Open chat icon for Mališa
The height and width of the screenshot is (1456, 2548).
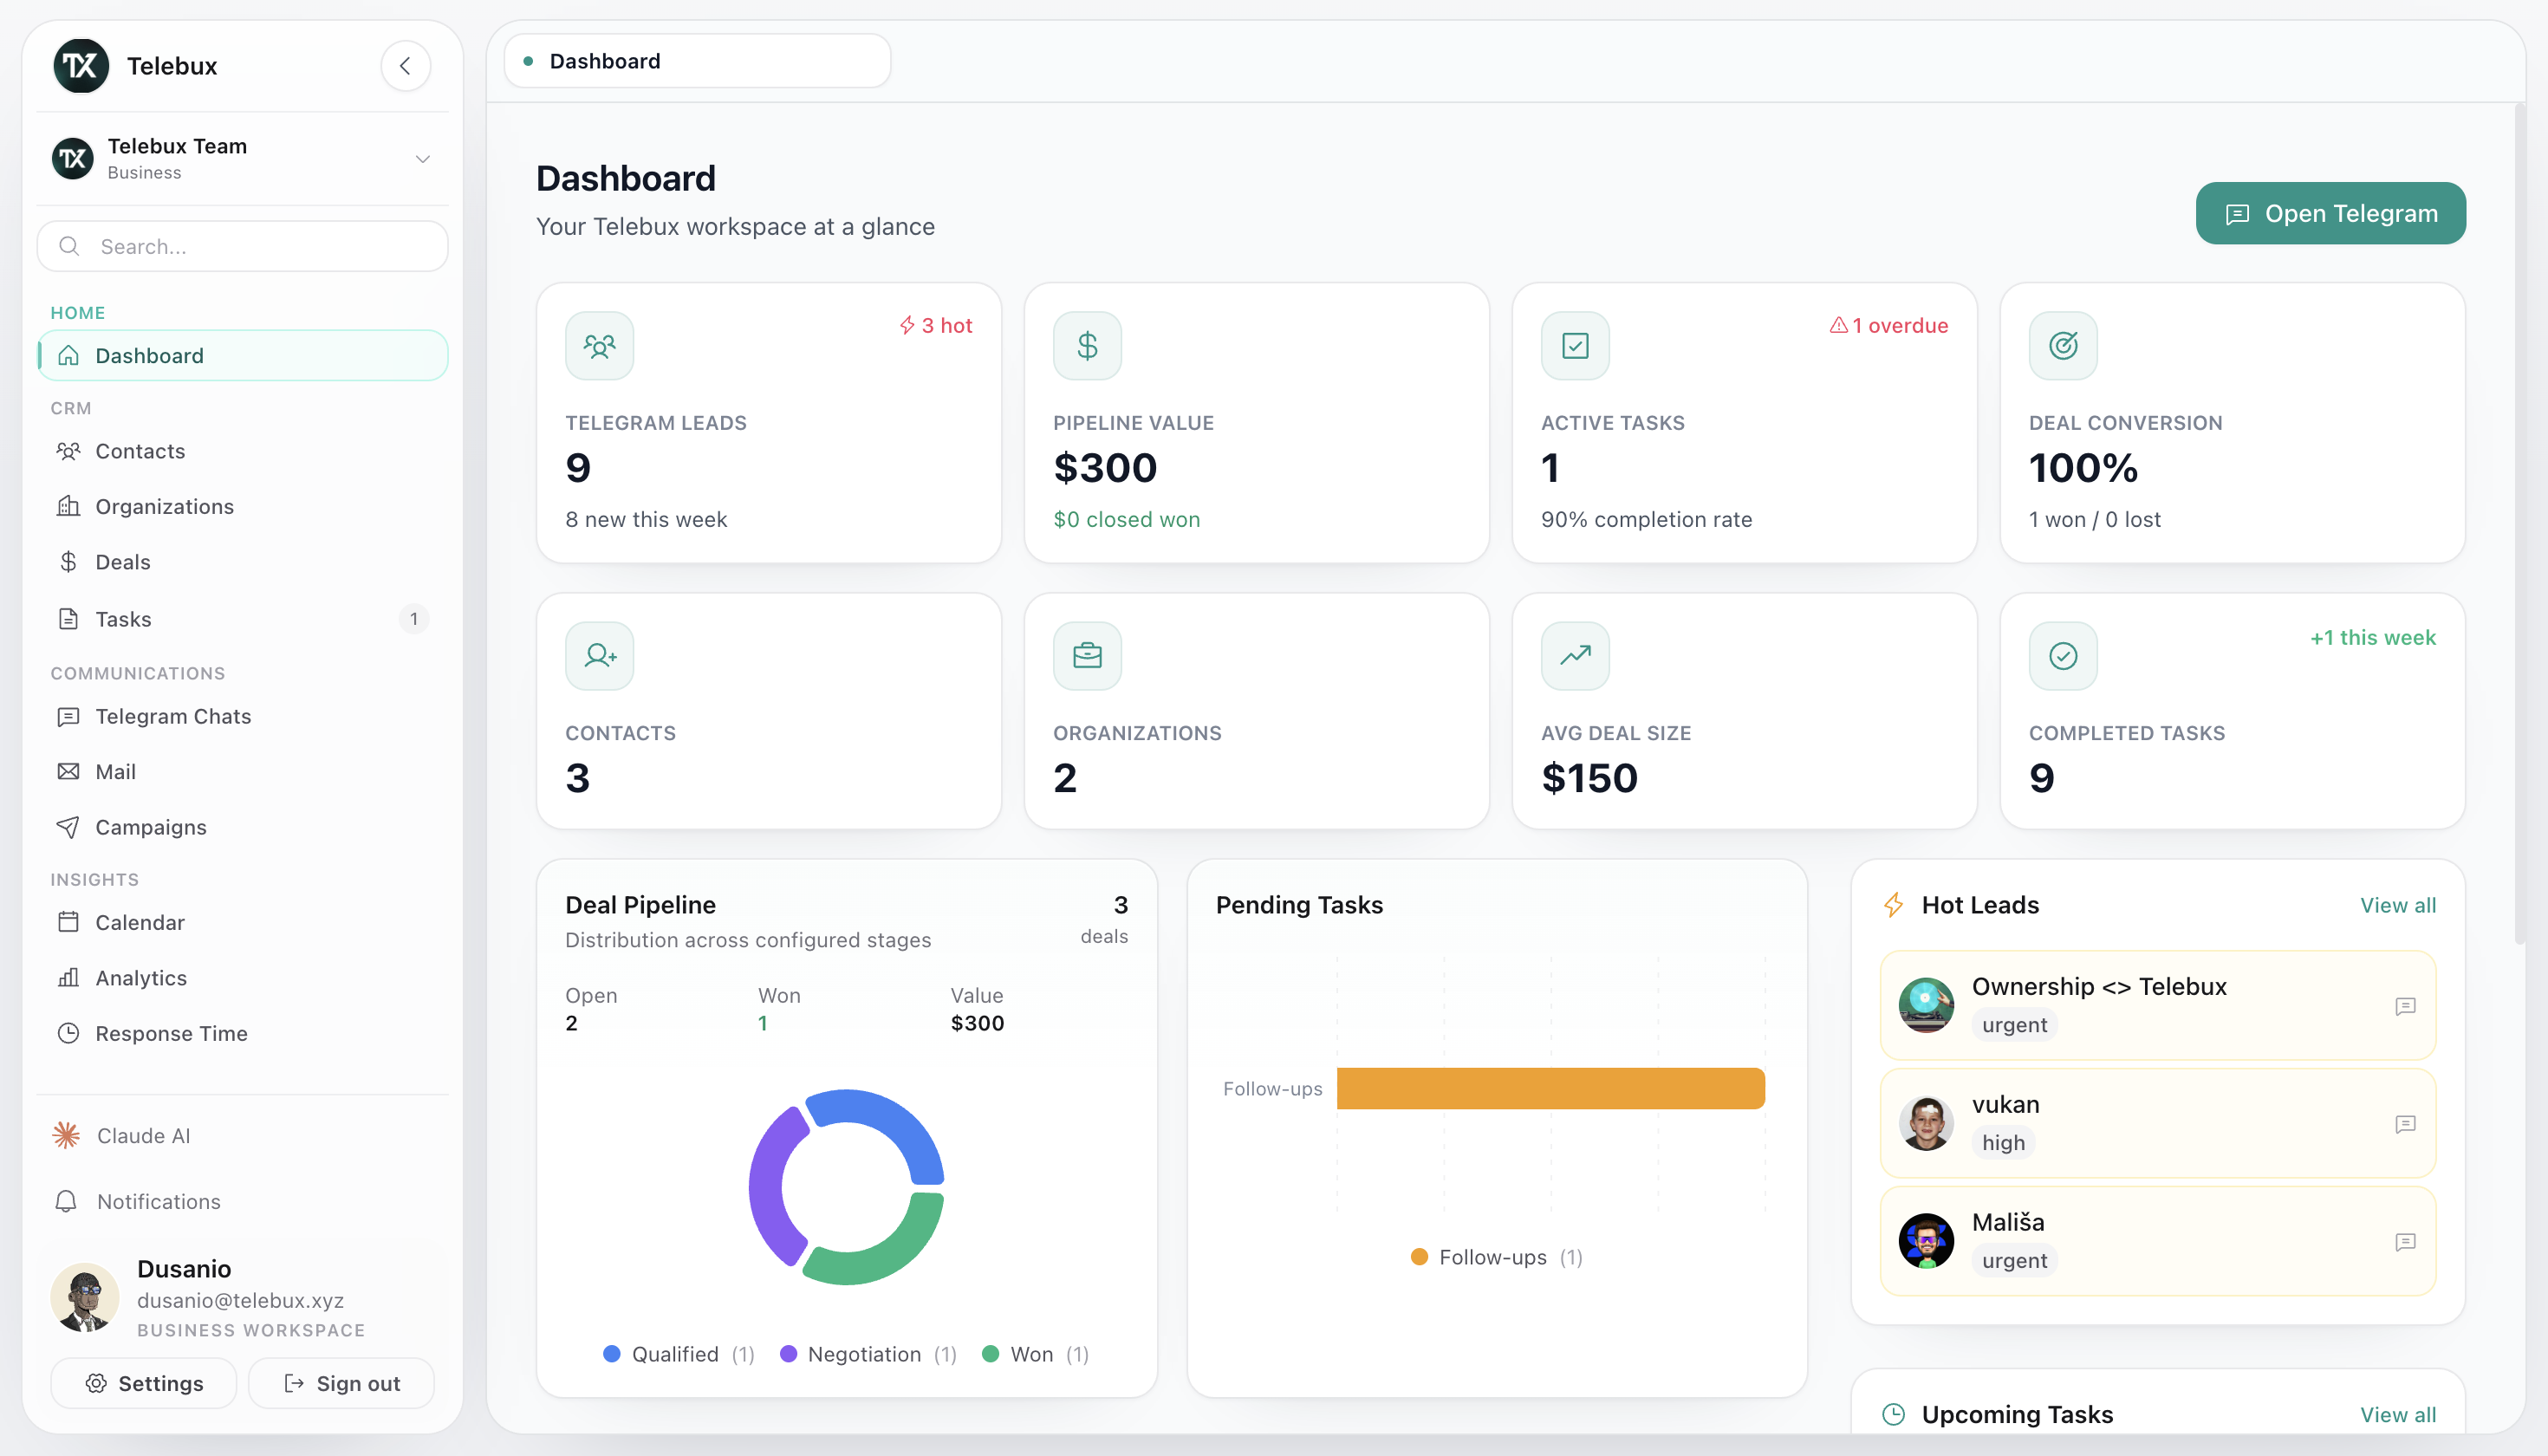(2406, 1242)
